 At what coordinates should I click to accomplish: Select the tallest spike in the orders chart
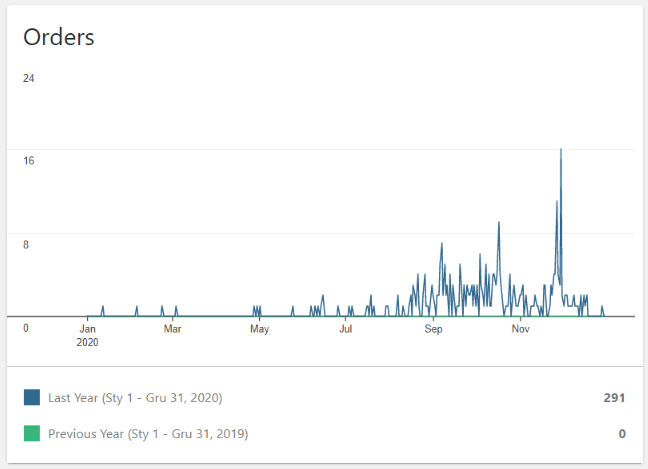560,150
